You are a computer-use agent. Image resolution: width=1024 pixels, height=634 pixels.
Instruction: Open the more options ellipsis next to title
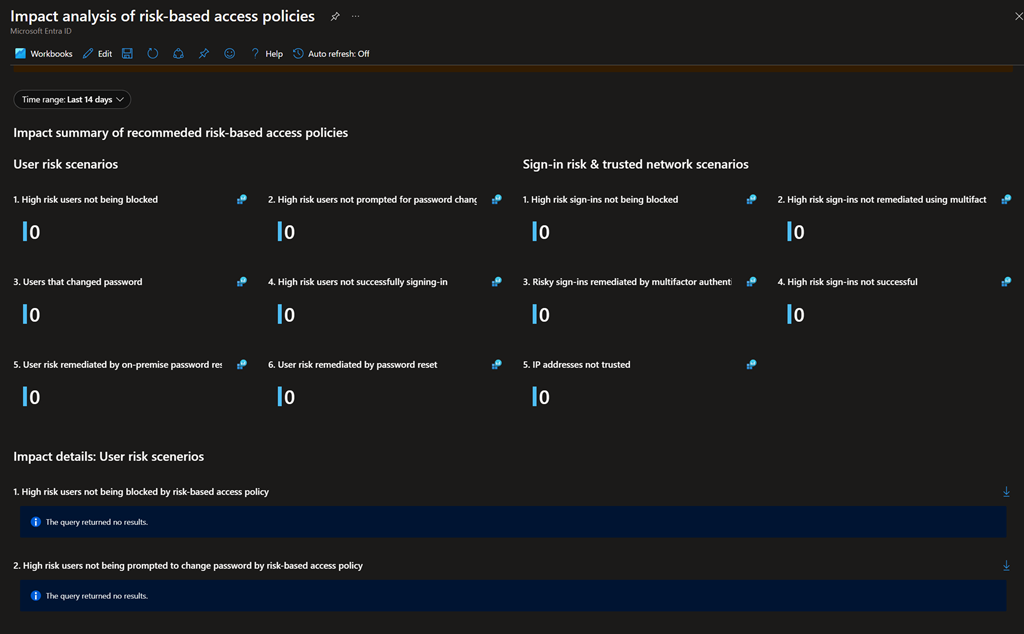(355, 17)
